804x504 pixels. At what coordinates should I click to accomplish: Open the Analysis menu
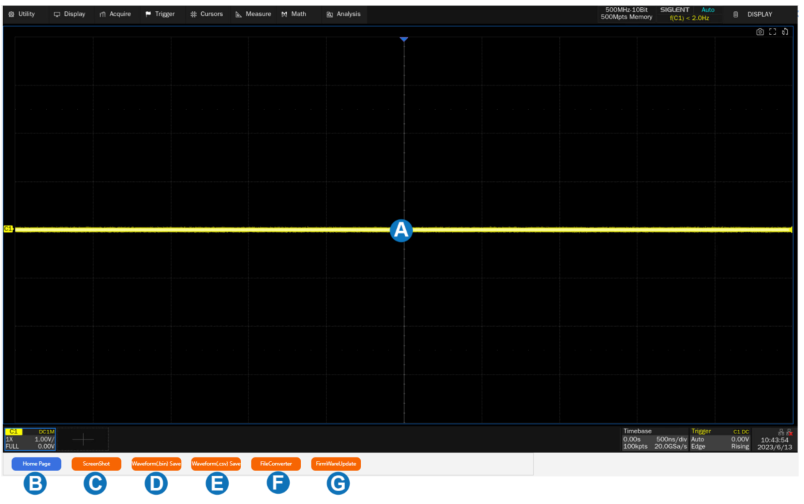pyautogui.click(x=343, y=14)
